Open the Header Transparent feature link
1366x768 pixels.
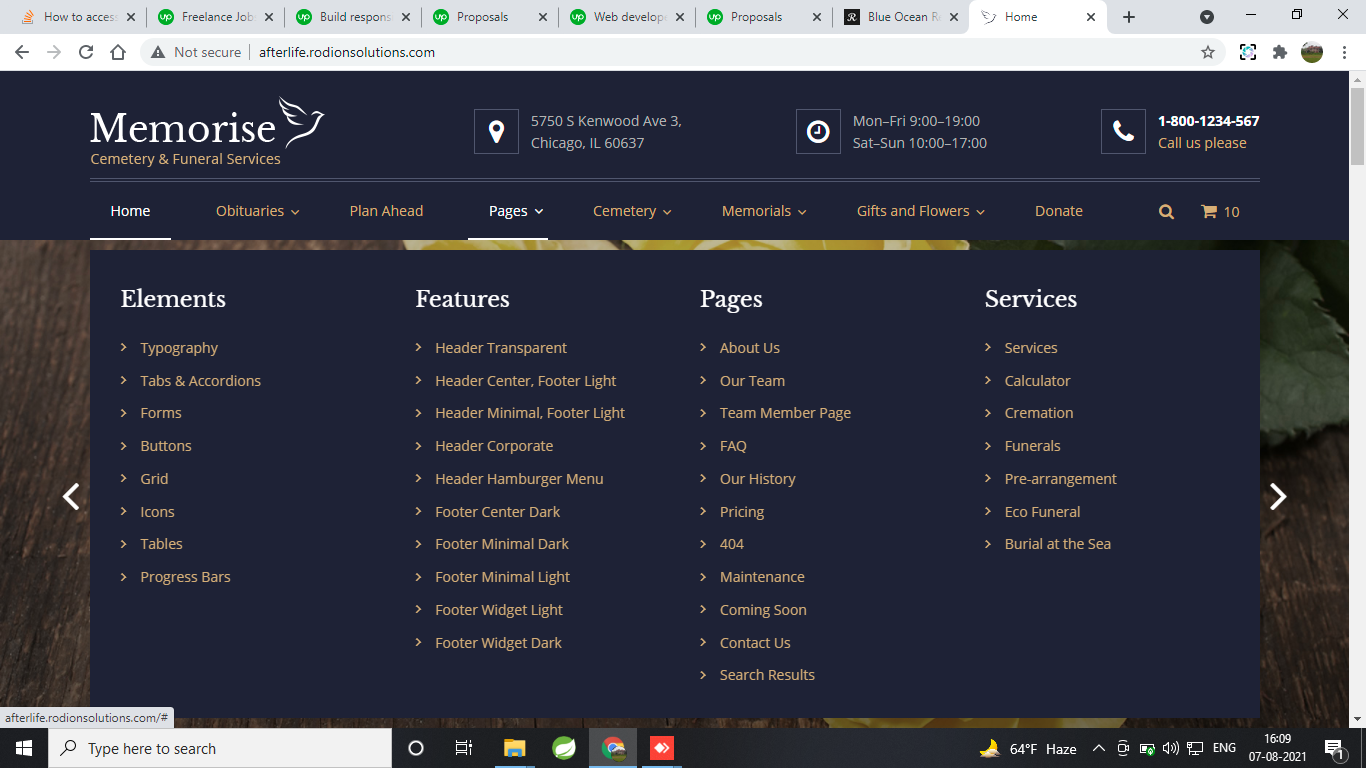click(501, 348)
